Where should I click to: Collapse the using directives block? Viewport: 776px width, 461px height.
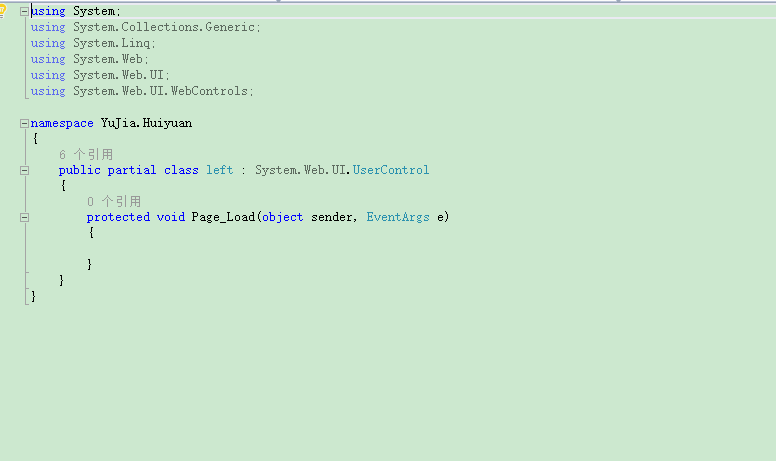[x=24, y=11]
